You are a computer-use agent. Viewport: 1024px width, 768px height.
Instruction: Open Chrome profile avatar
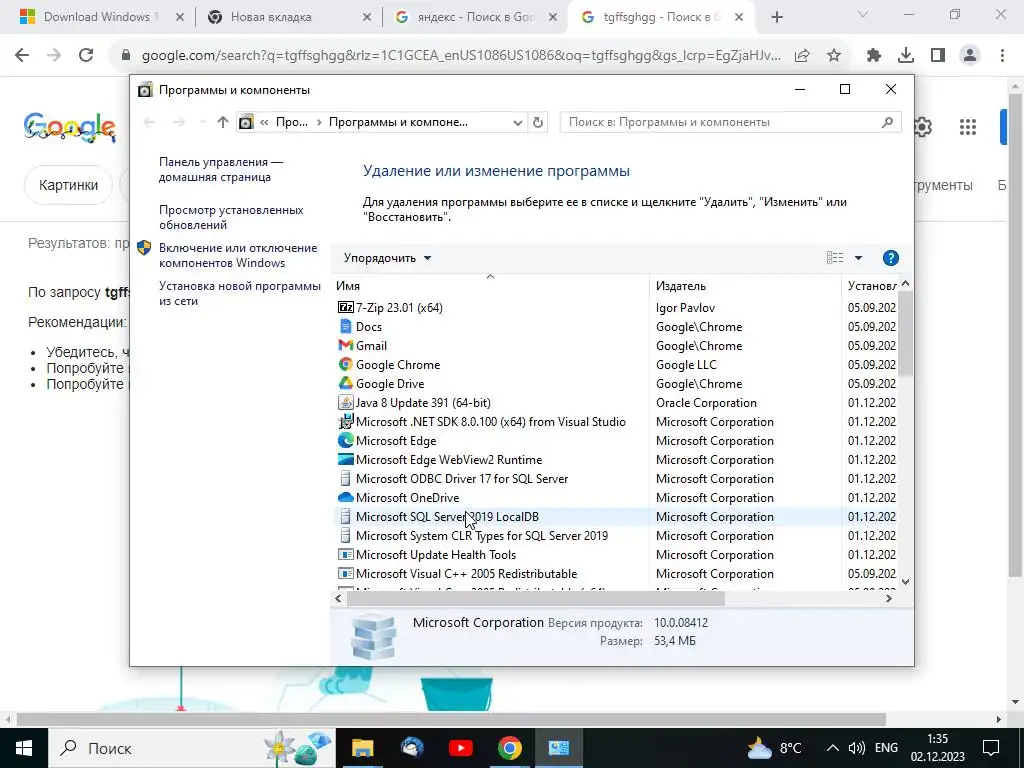pos(970,56)
